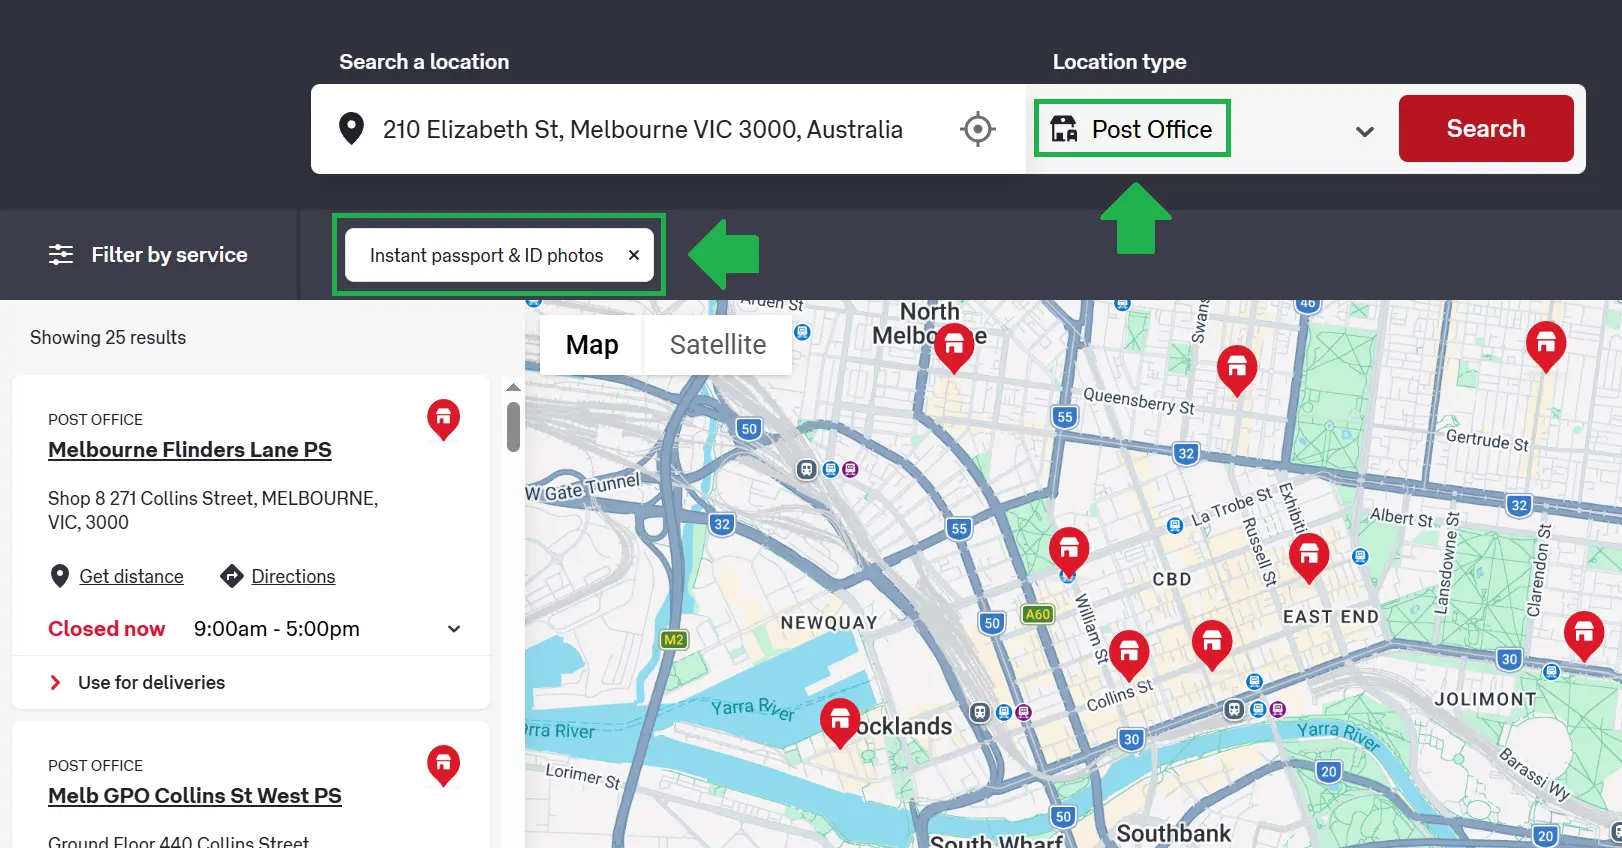
Task: Switch to Map view tab
Action: [x=592, y=345]
